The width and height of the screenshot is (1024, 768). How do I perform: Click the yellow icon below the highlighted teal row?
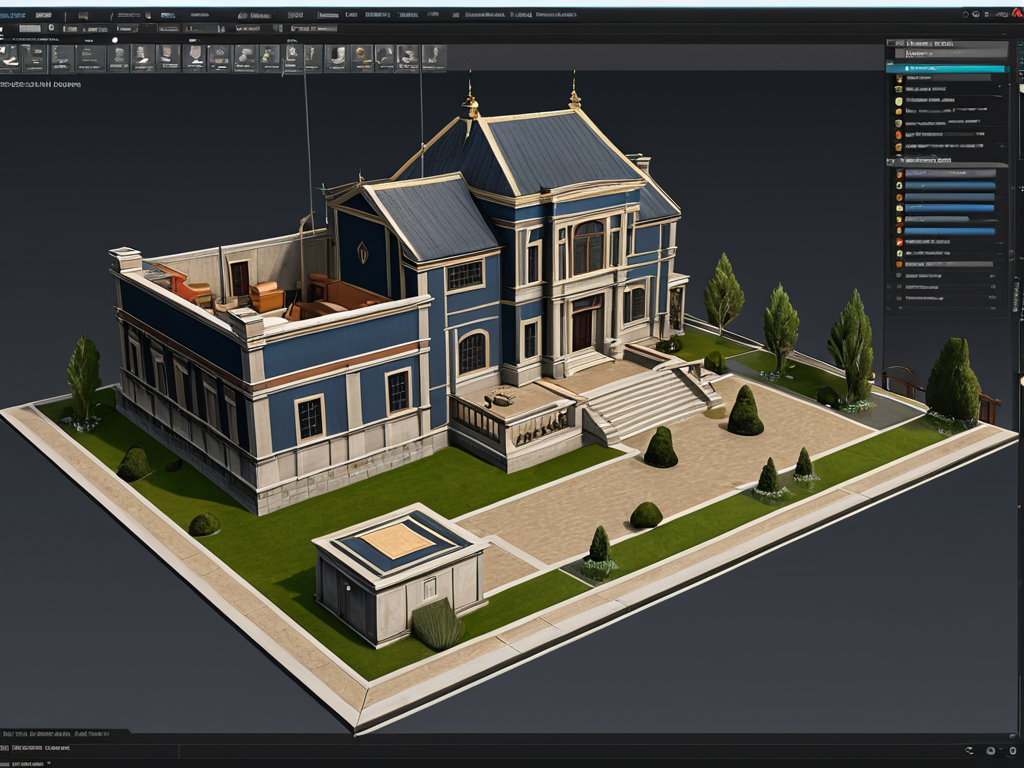pyautogui.click(x=899, y=77)
